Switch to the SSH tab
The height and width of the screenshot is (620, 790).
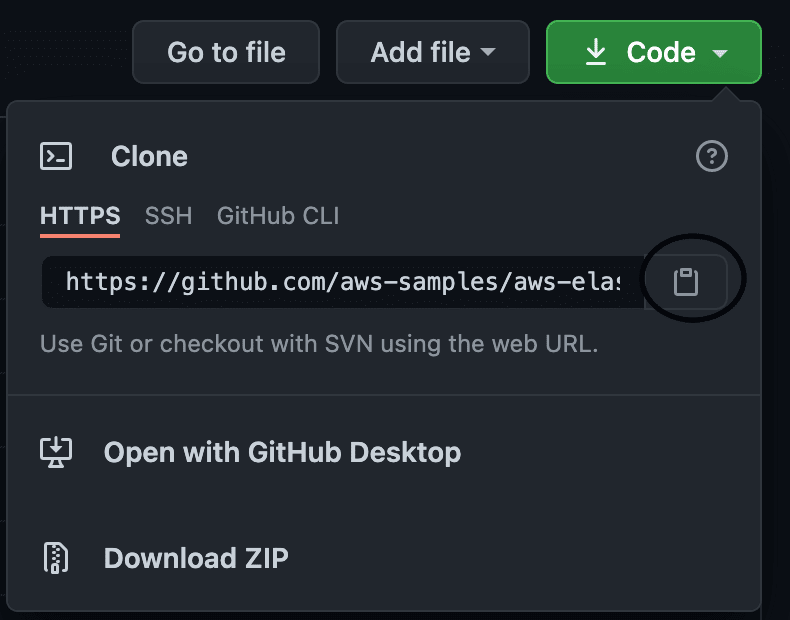click(x=168, y=216)
